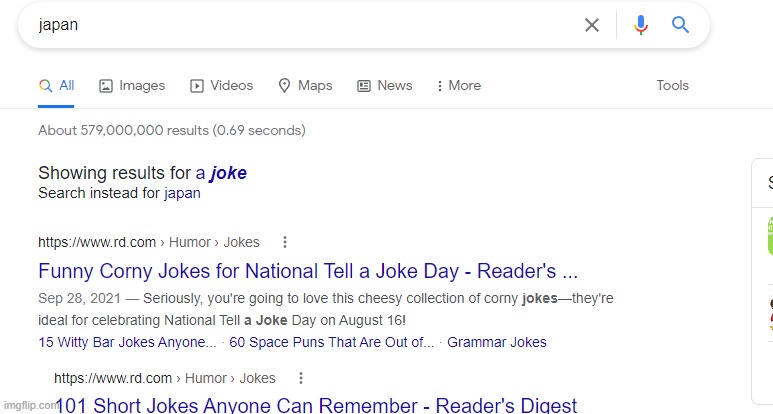Open 101 Short Jokes Anyone Can Remember result
773x414 pixels.
pyautogui.click(x=316, y=405)
